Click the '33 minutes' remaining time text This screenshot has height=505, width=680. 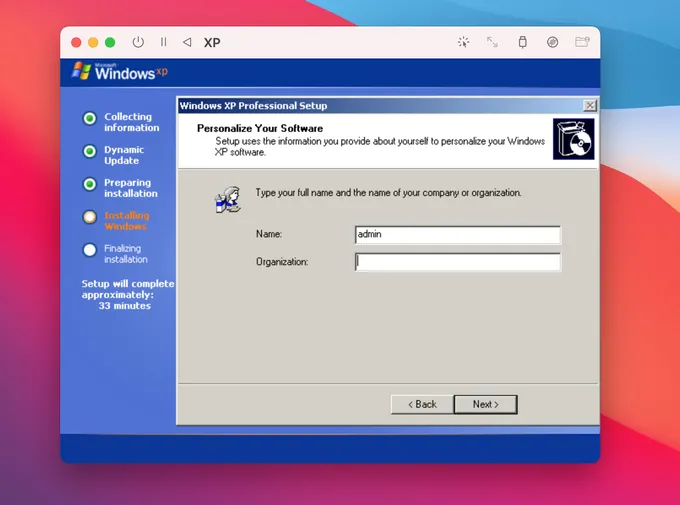coord(124,306)
